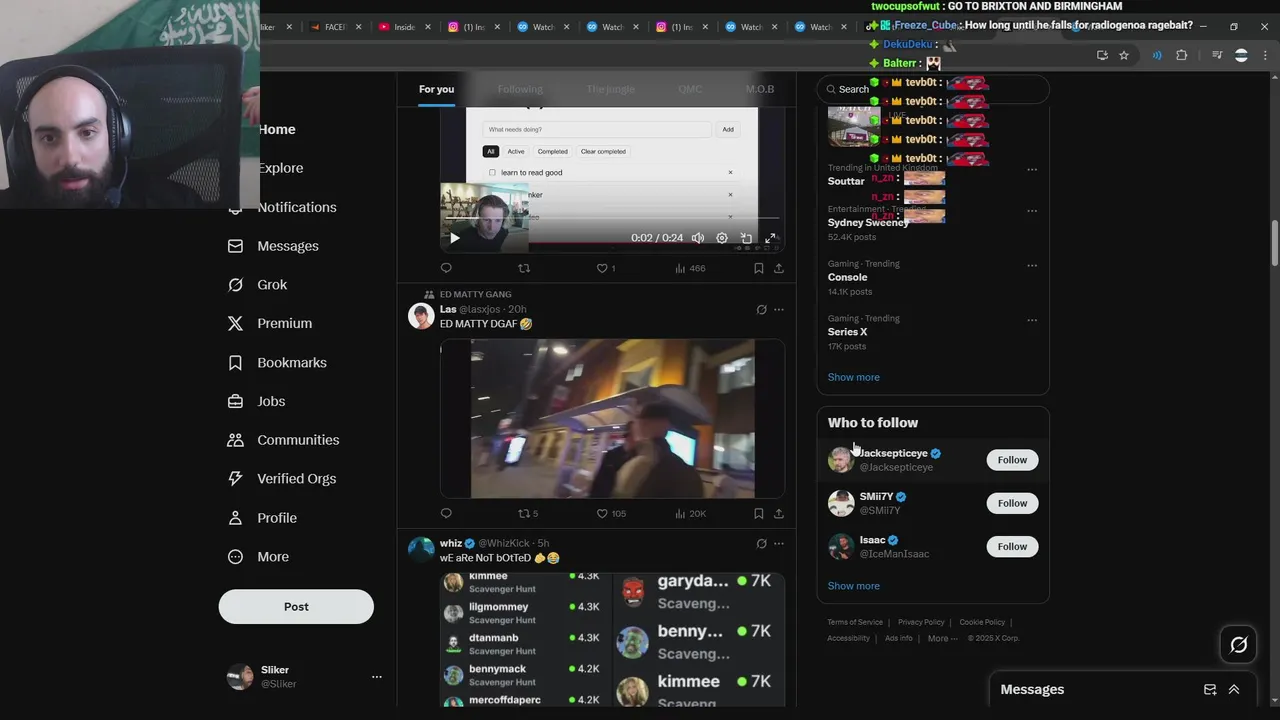Click the floating Grok button at bottom right
This screenshot has height=720, width=1280.
click(x=1238, y=645)
